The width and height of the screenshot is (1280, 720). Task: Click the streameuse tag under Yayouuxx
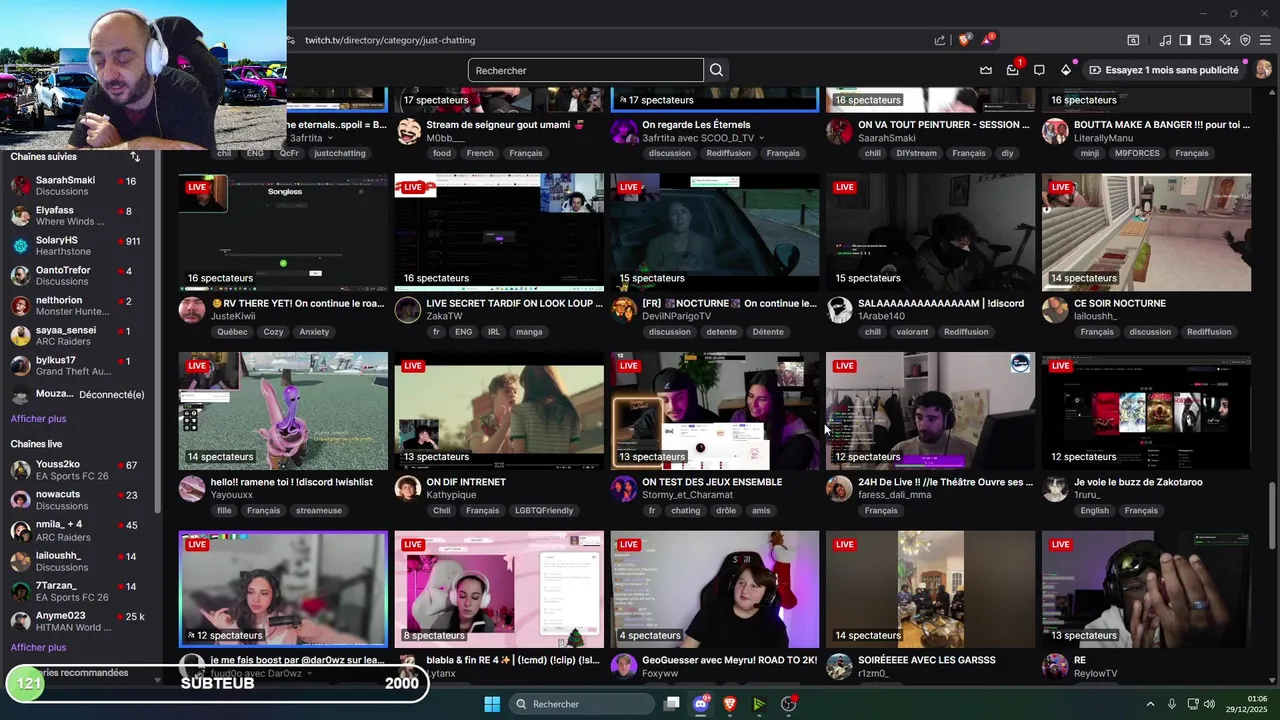point(319,511)
